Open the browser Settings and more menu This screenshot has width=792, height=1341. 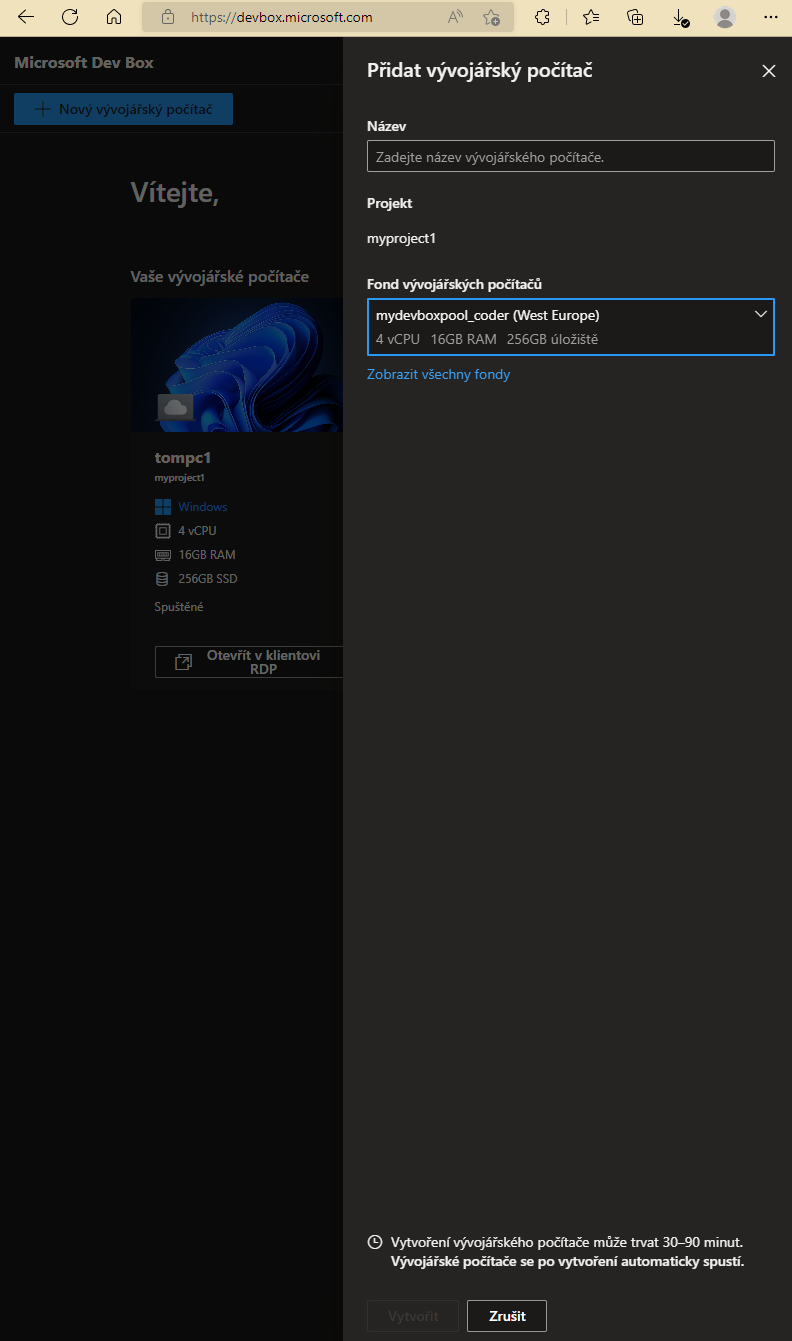pyautogui.click(x=770, y=17)
